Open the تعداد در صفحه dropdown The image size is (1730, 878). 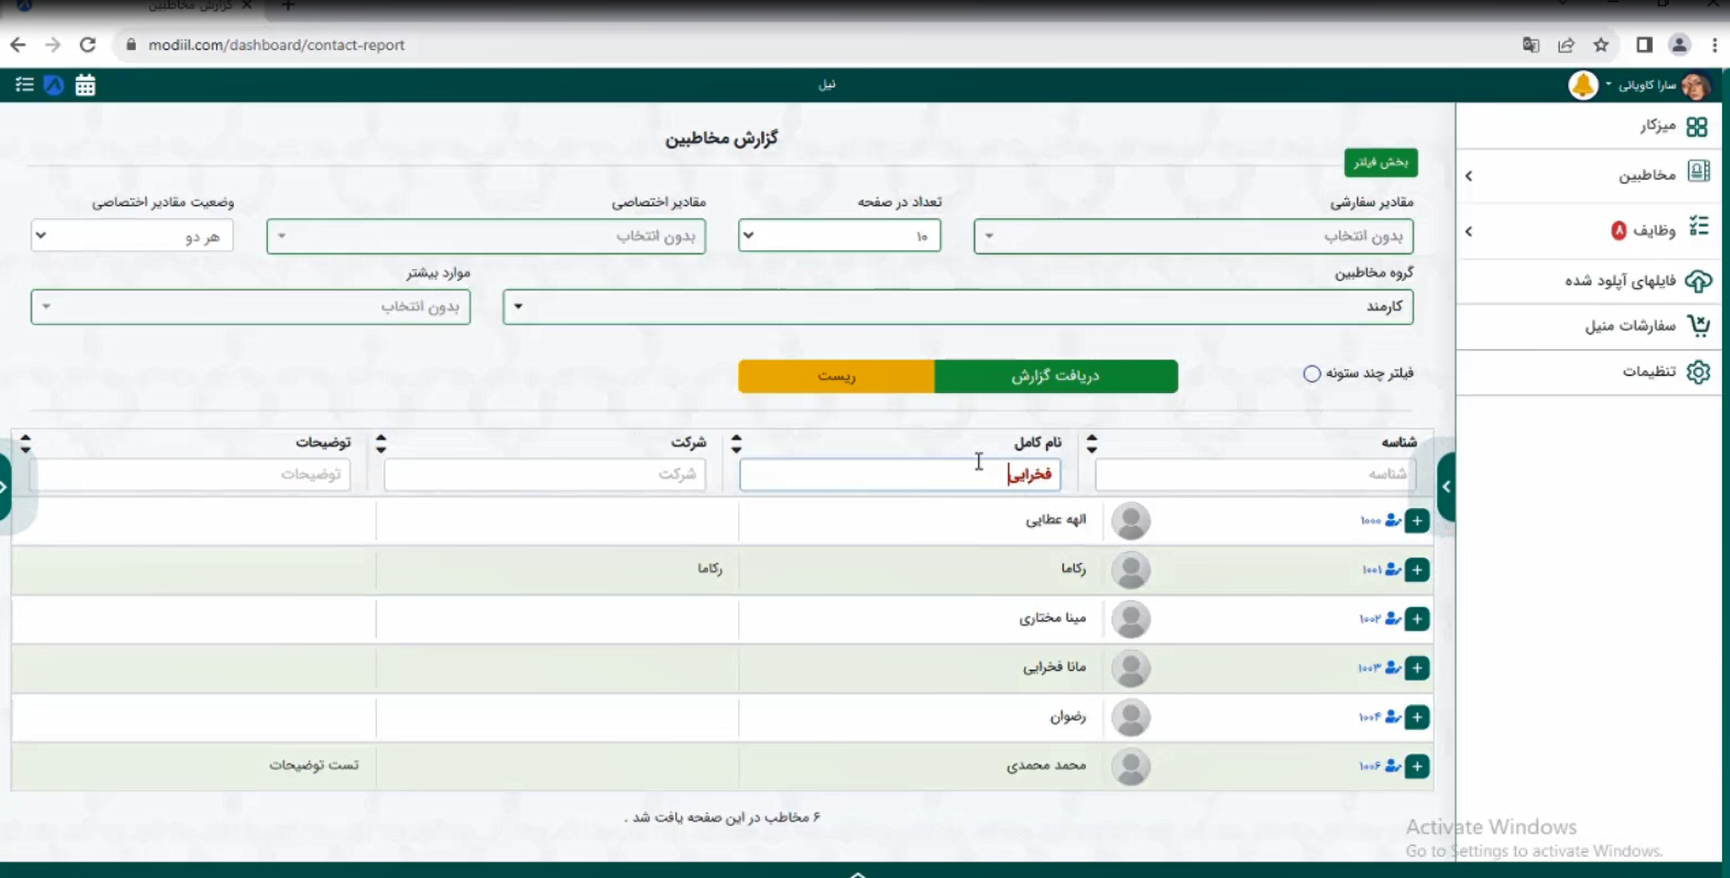tap(839, 236)
